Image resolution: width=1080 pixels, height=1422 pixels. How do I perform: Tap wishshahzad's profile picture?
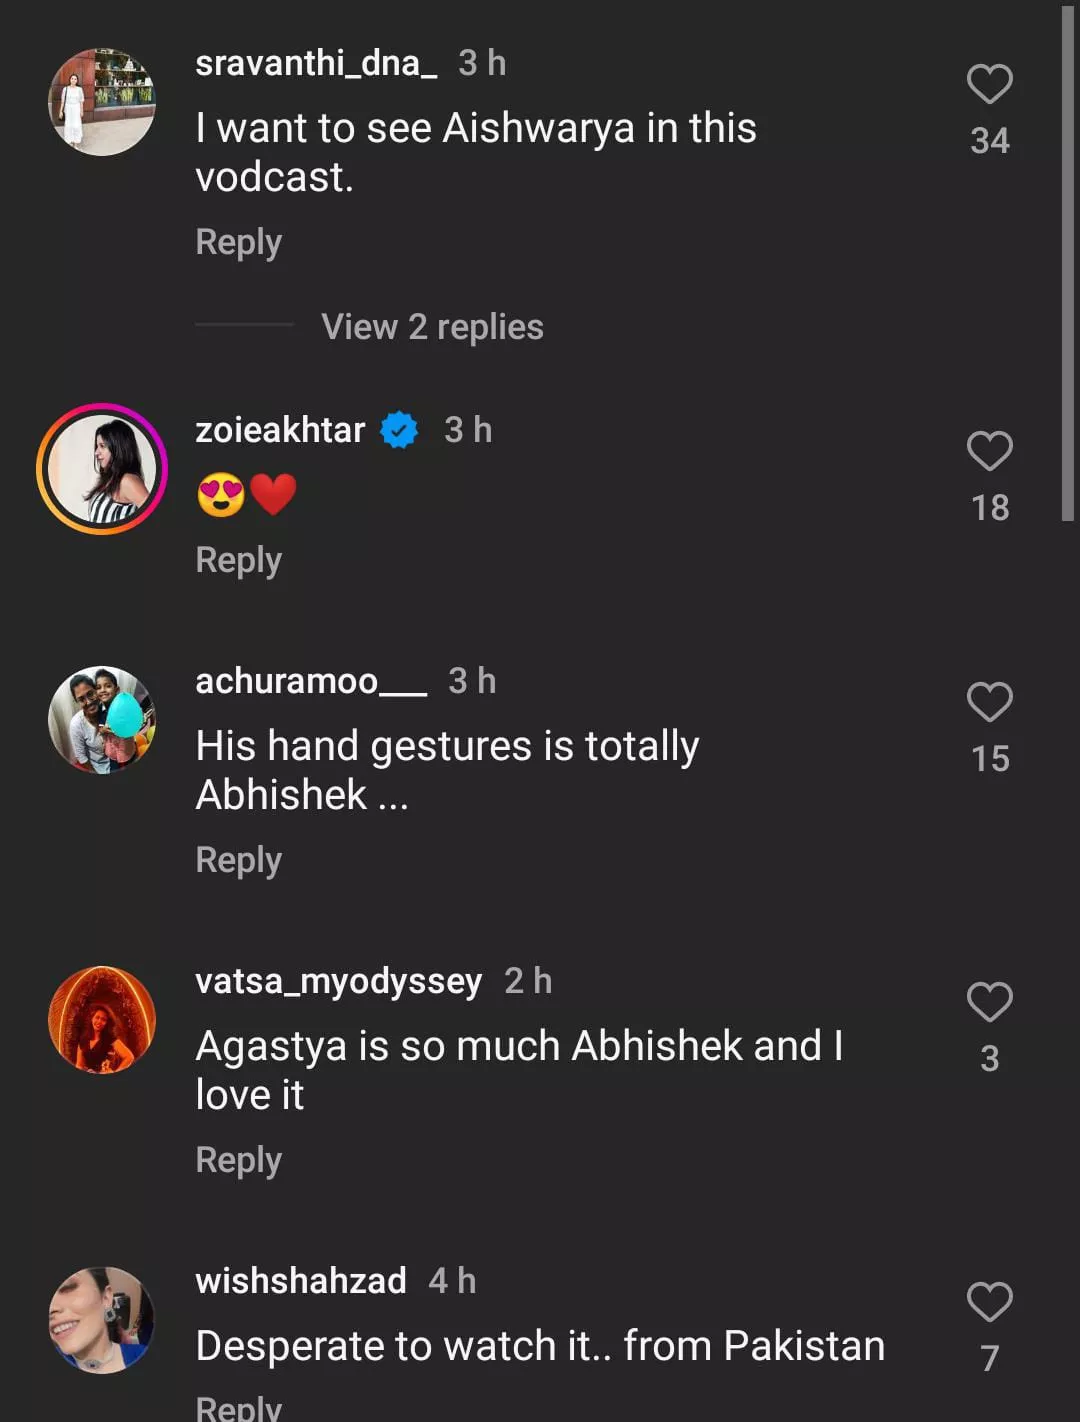click(x=102, y=1320)
